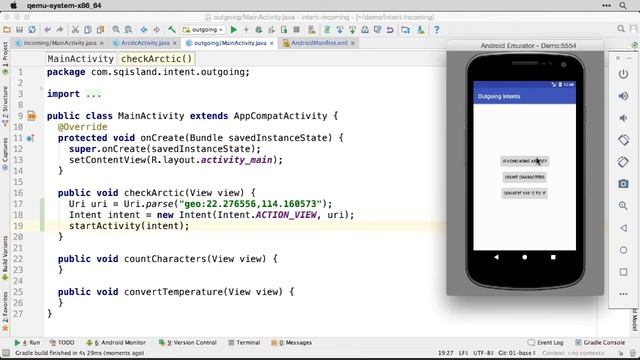The image size is (640, 360).
Task: Close the AndroidManifest.xml tab
Action: 353,43
